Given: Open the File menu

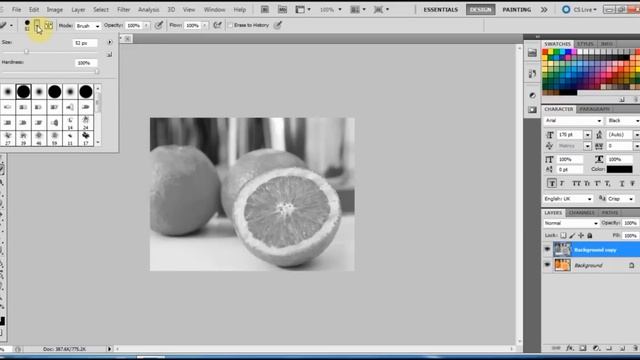Looking at the screenshot, I should click(16, 9).
